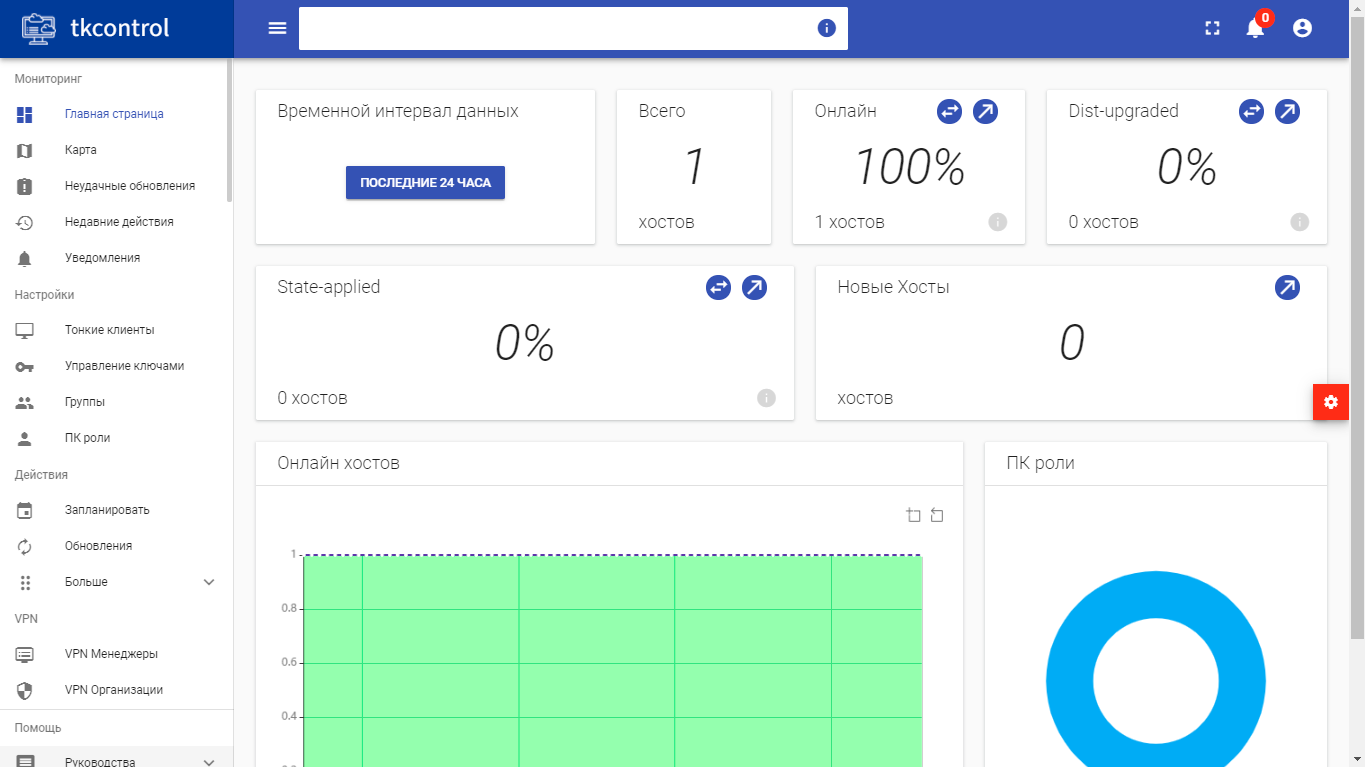This screenshot has width=1365, height=767.
Task: Switch State-applied card view with swap icon
Action: [718, 288]
